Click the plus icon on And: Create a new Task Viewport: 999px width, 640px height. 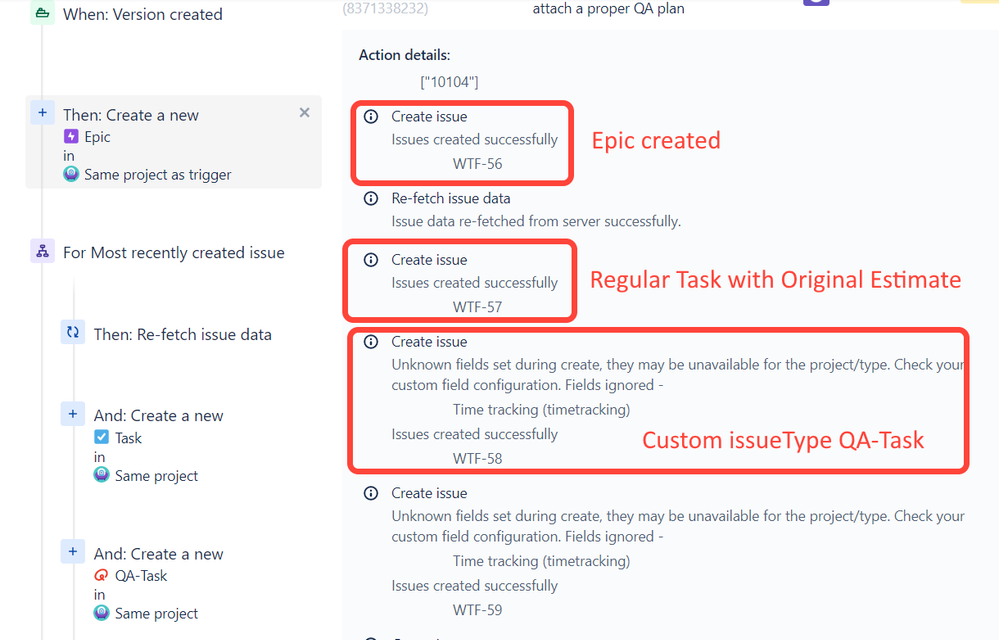tap(71, 414)
